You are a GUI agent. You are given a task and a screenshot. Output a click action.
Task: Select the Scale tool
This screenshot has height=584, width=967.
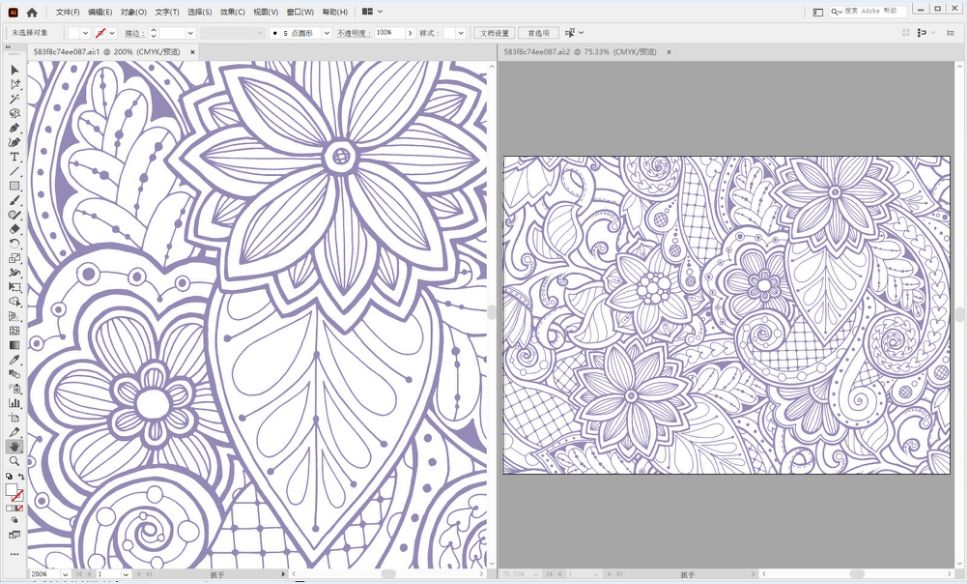pyautogui.click(x=14, y=258)
